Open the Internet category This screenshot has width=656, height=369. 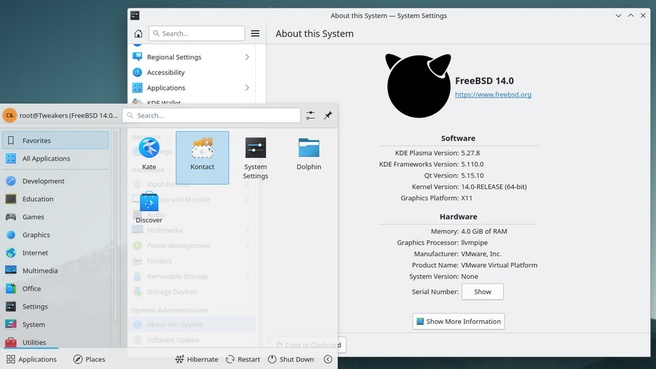(x=56, y=253)
